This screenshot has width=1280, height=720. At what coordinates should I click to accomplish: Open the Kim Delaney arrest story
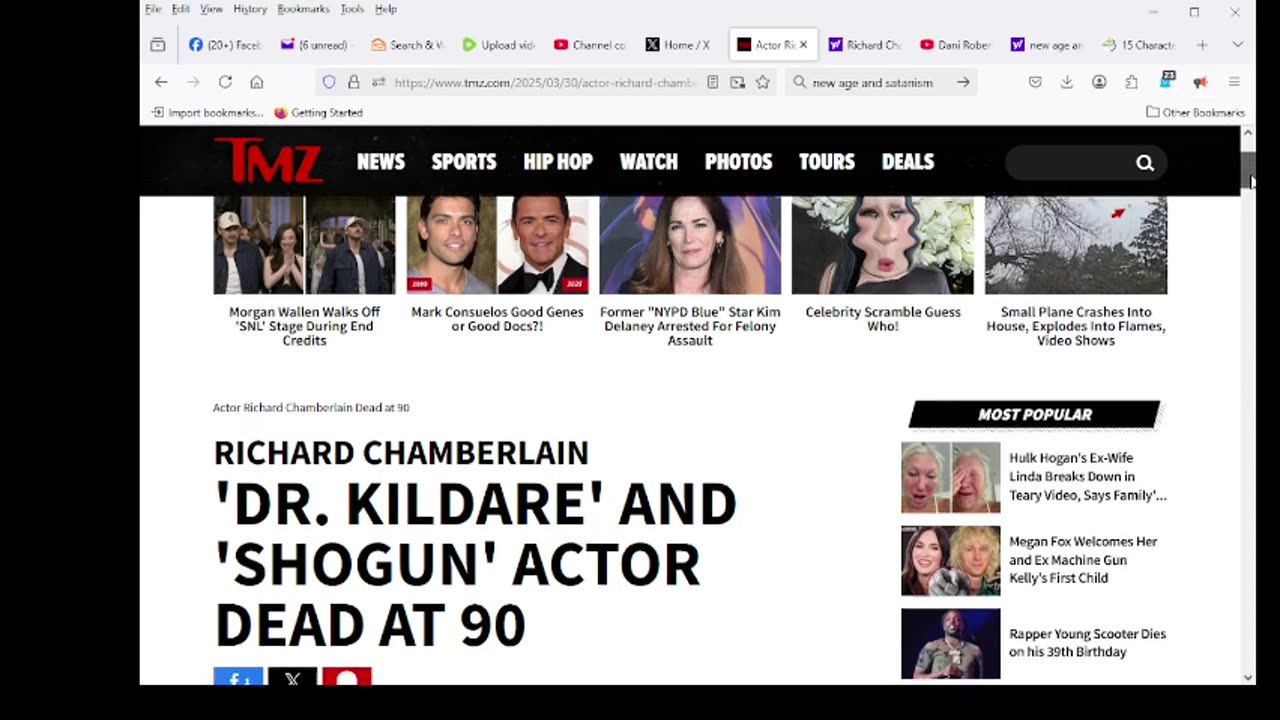(690, 326)
